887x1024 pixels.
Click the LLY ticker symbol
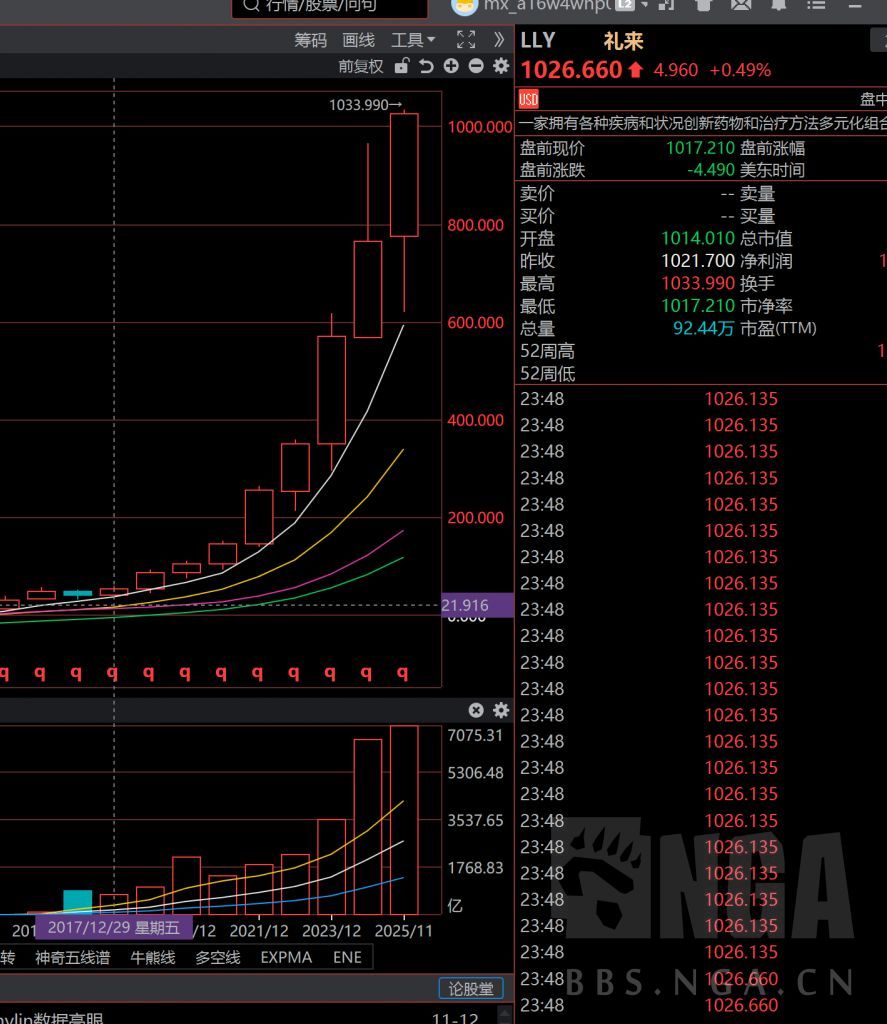(x=538, y=40)
